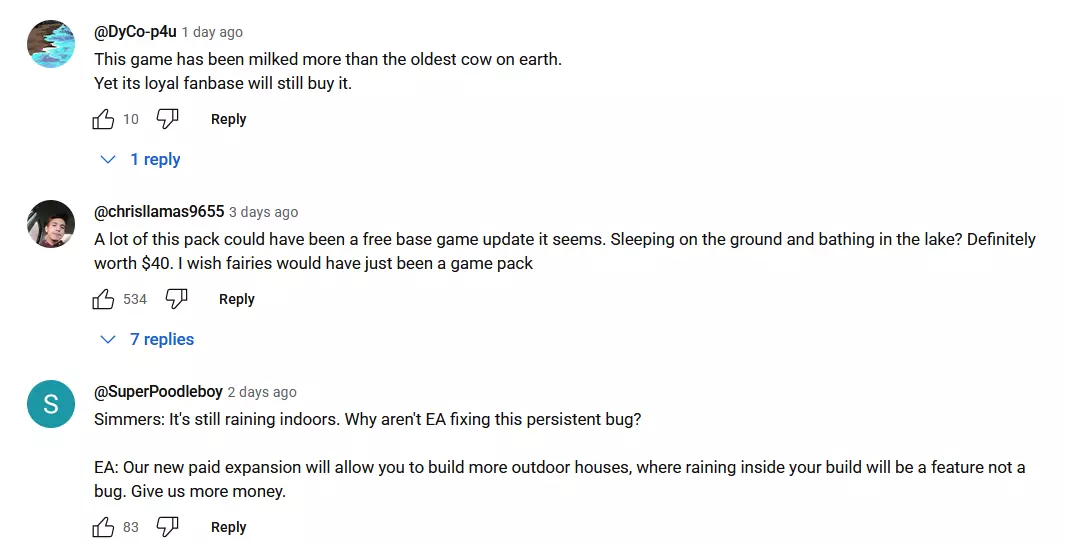
Task: Reply to the @chrisllamas9655 comment
Action: [x=237, y=300]
